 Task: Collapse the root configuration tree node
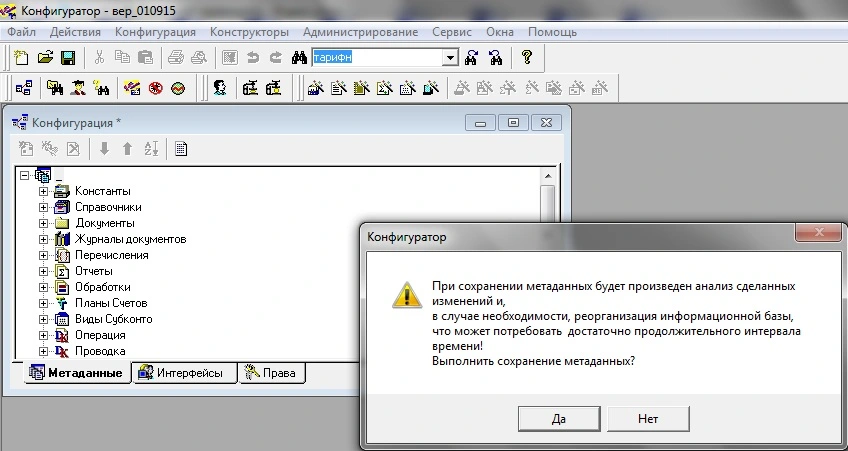(25, 175)
